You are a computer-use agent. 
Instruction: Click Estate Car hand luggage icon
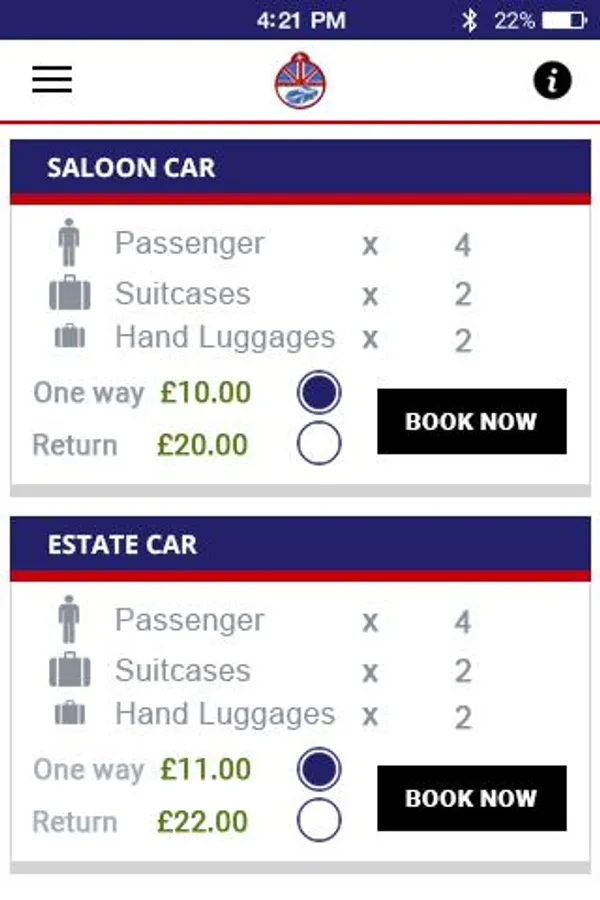pyautogui.click(x=70, y=714)
